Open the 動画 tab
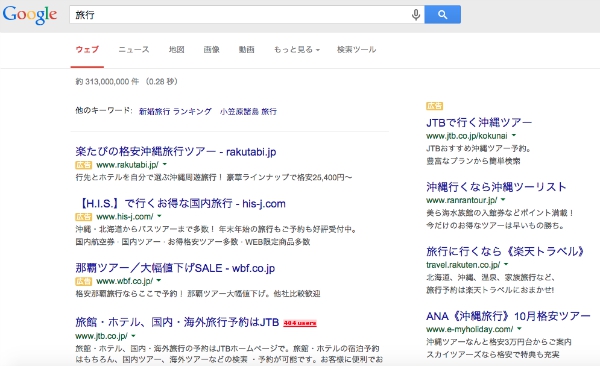 (246, 49)
